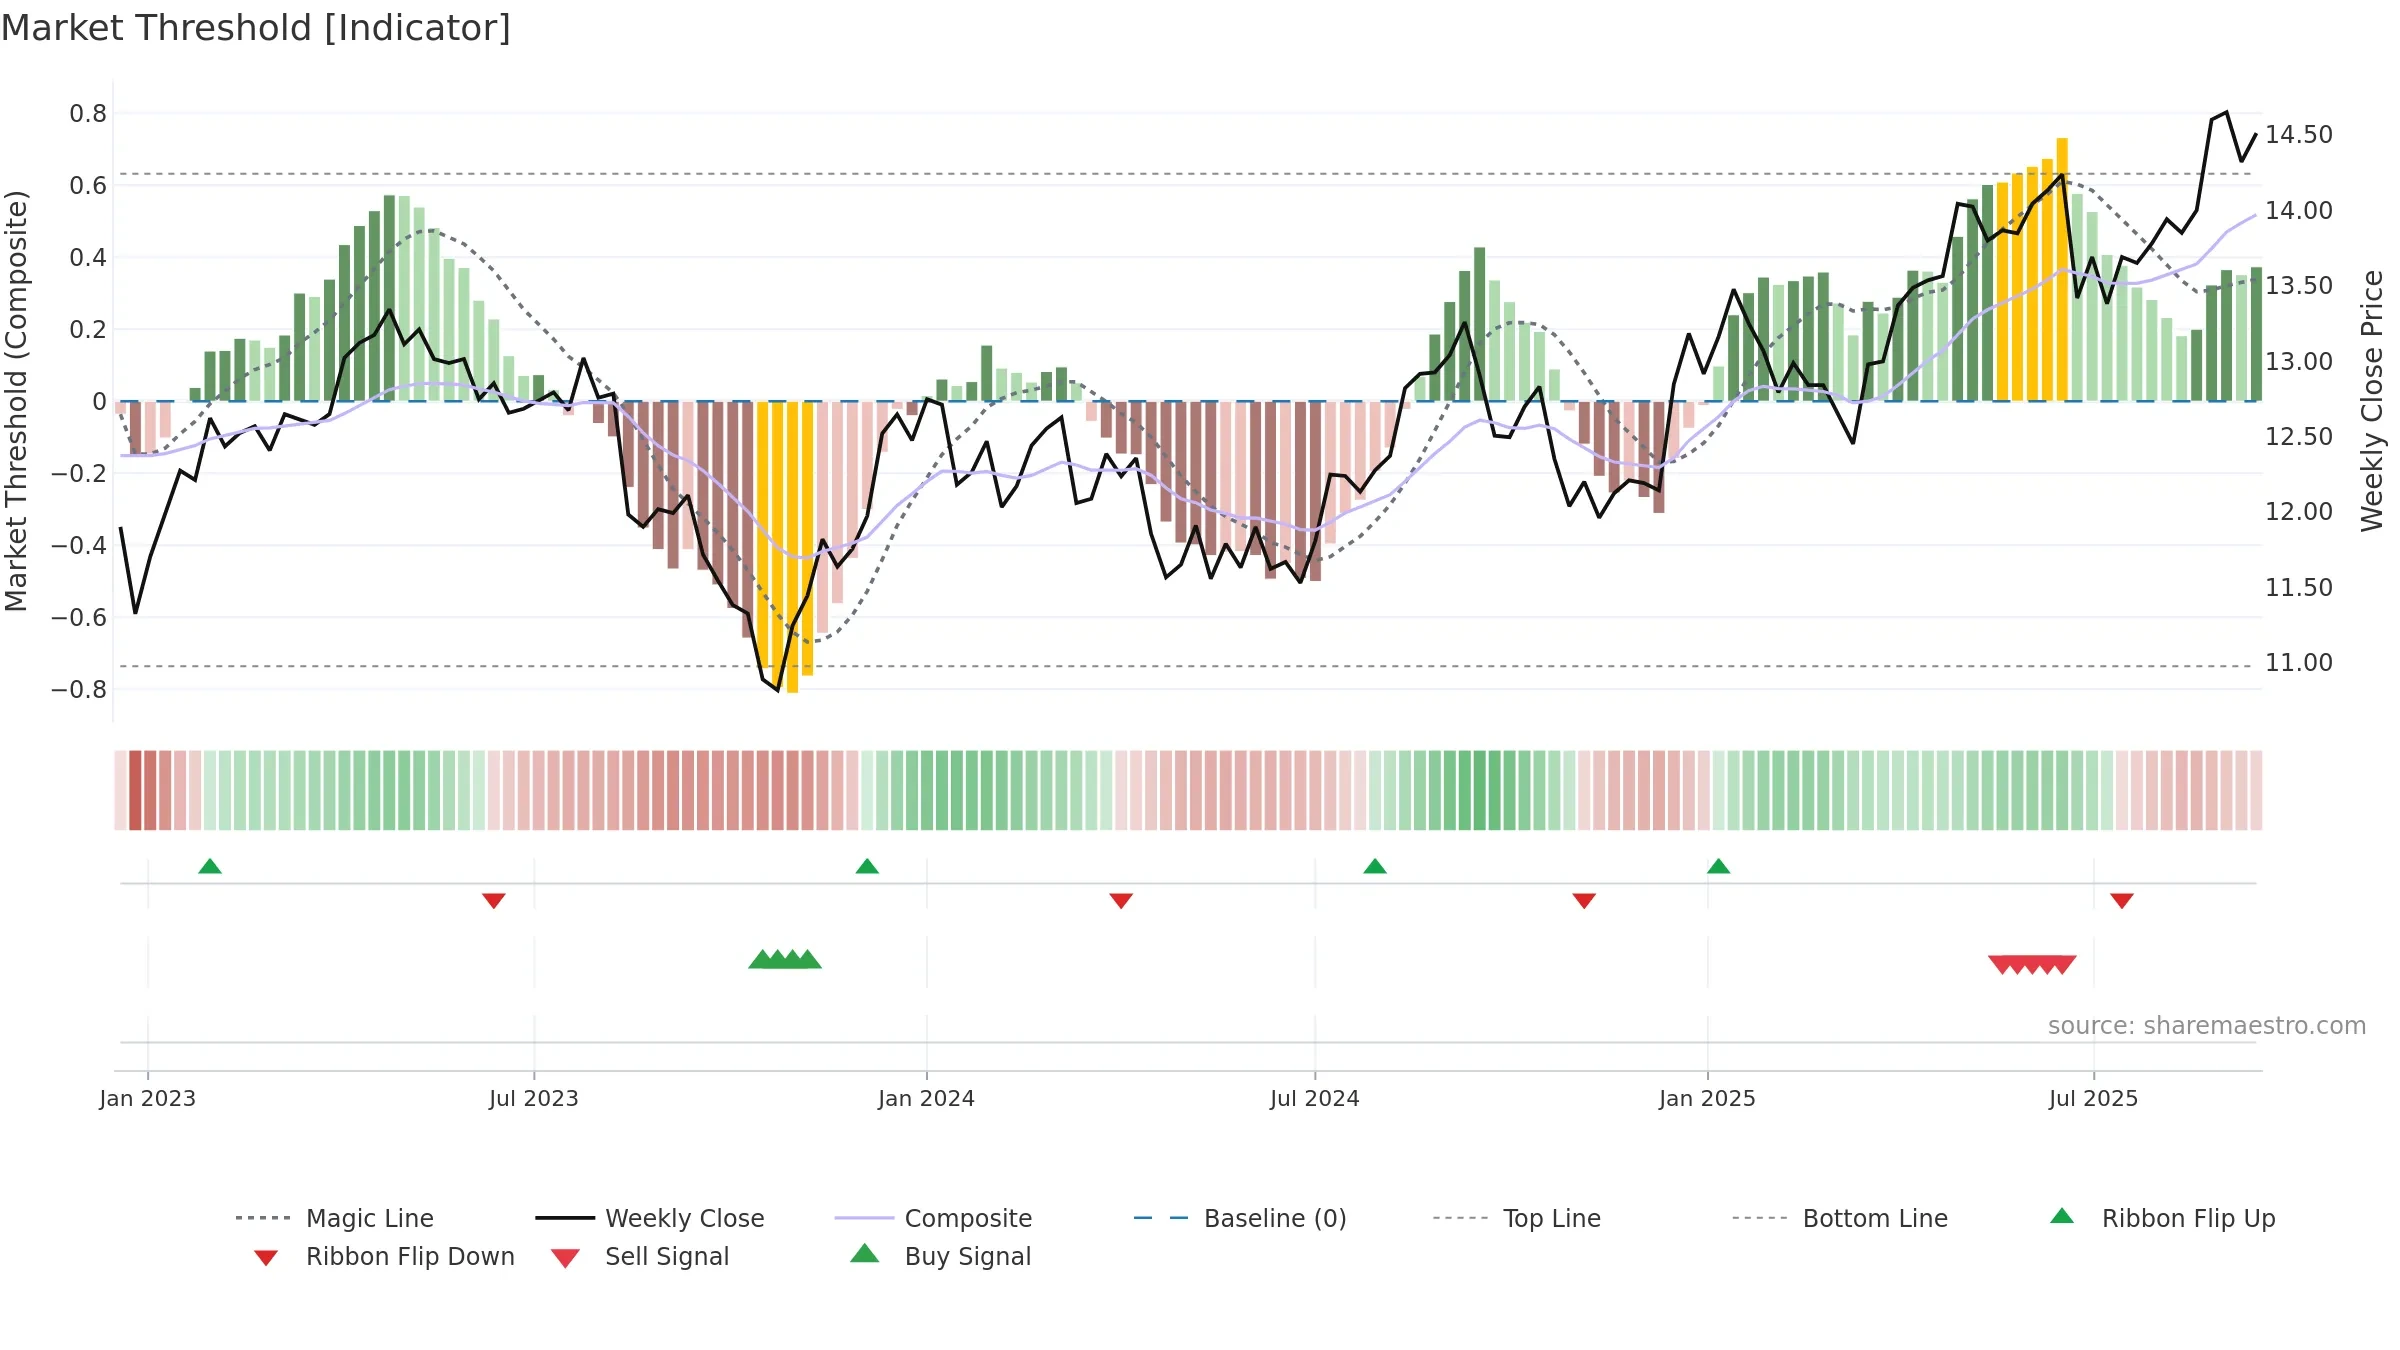The height and width of the screenshot is (1350, 2400).
Task: Click the Market Threshold (Composite) axis label
Action: point(16,401)
